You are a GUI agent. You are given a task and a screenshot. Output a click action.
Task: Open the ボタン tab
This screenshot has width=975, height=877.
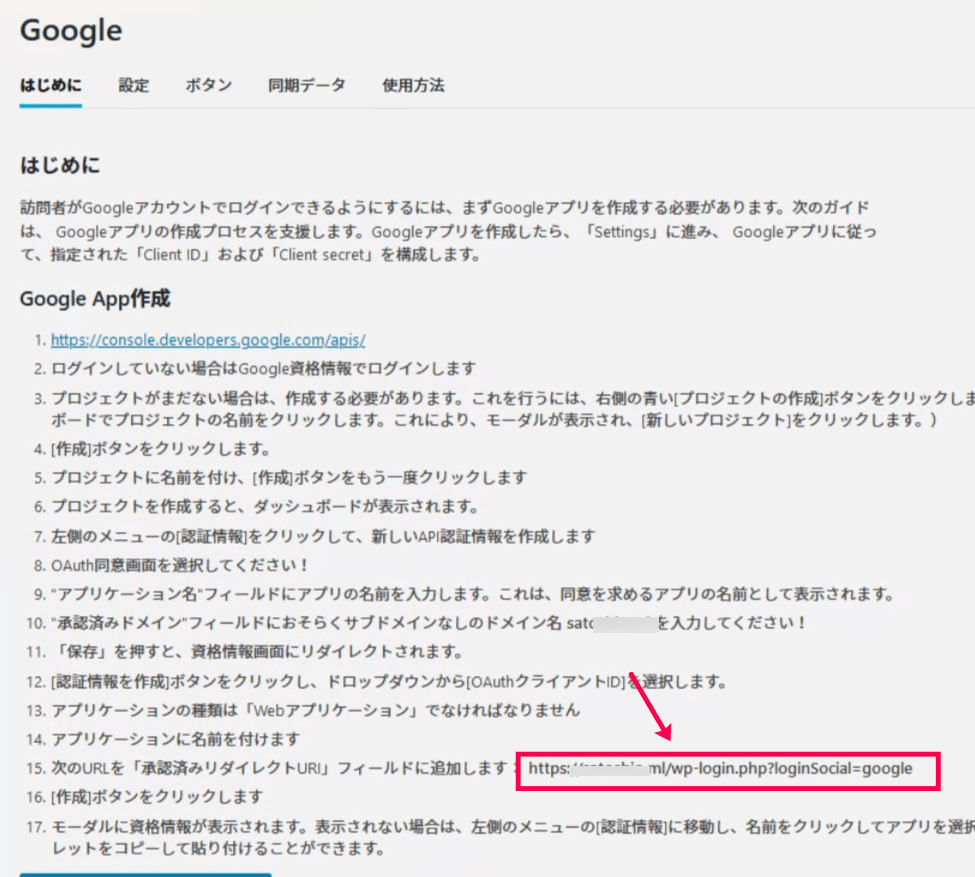click(208, 85)
